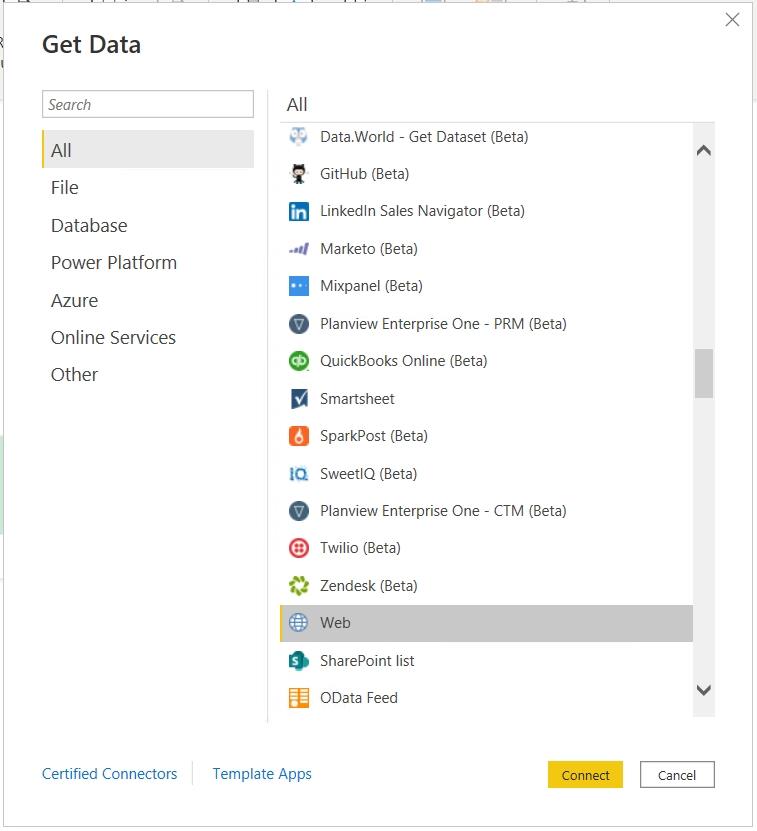Select SweetIQ (Beta) connector name
The width and height of the screenshot is (757, 831).
pos(368,474)
